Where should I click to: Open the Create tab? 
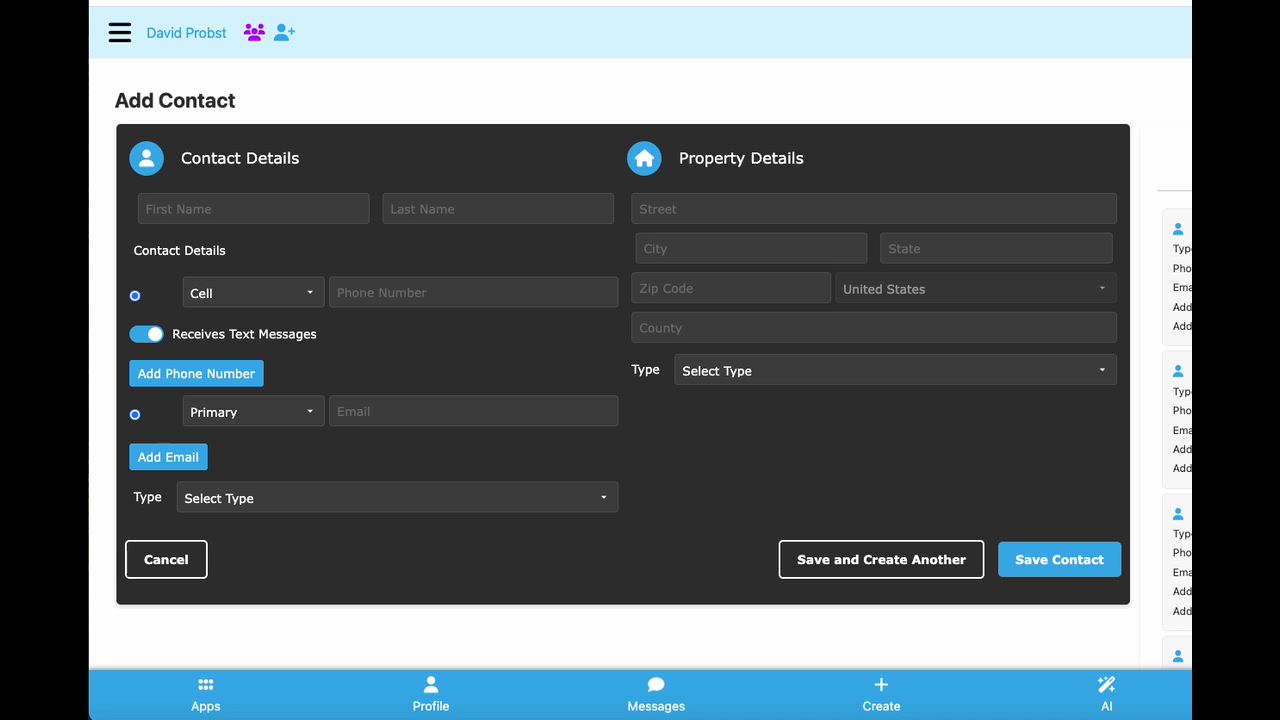881,695
